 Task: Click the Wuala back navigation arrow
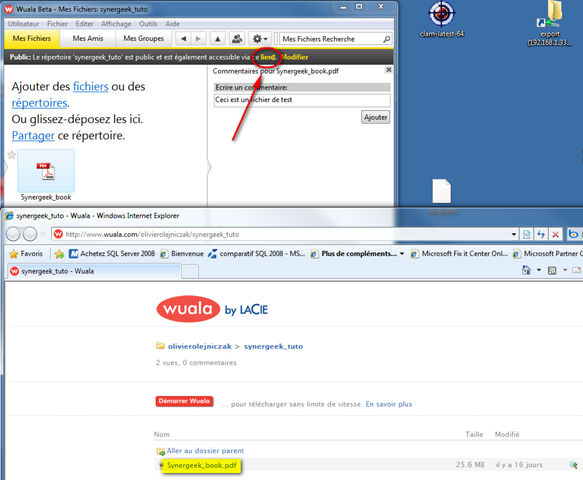183,39
